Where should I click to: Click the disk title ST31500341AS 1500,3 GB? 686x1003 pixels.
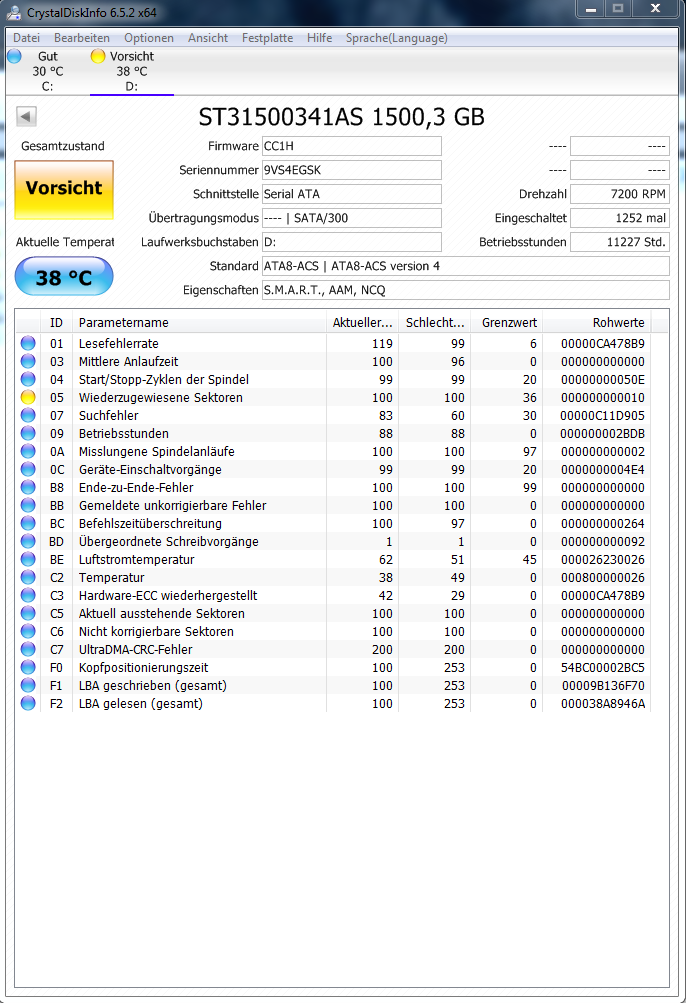coord(342,117)
